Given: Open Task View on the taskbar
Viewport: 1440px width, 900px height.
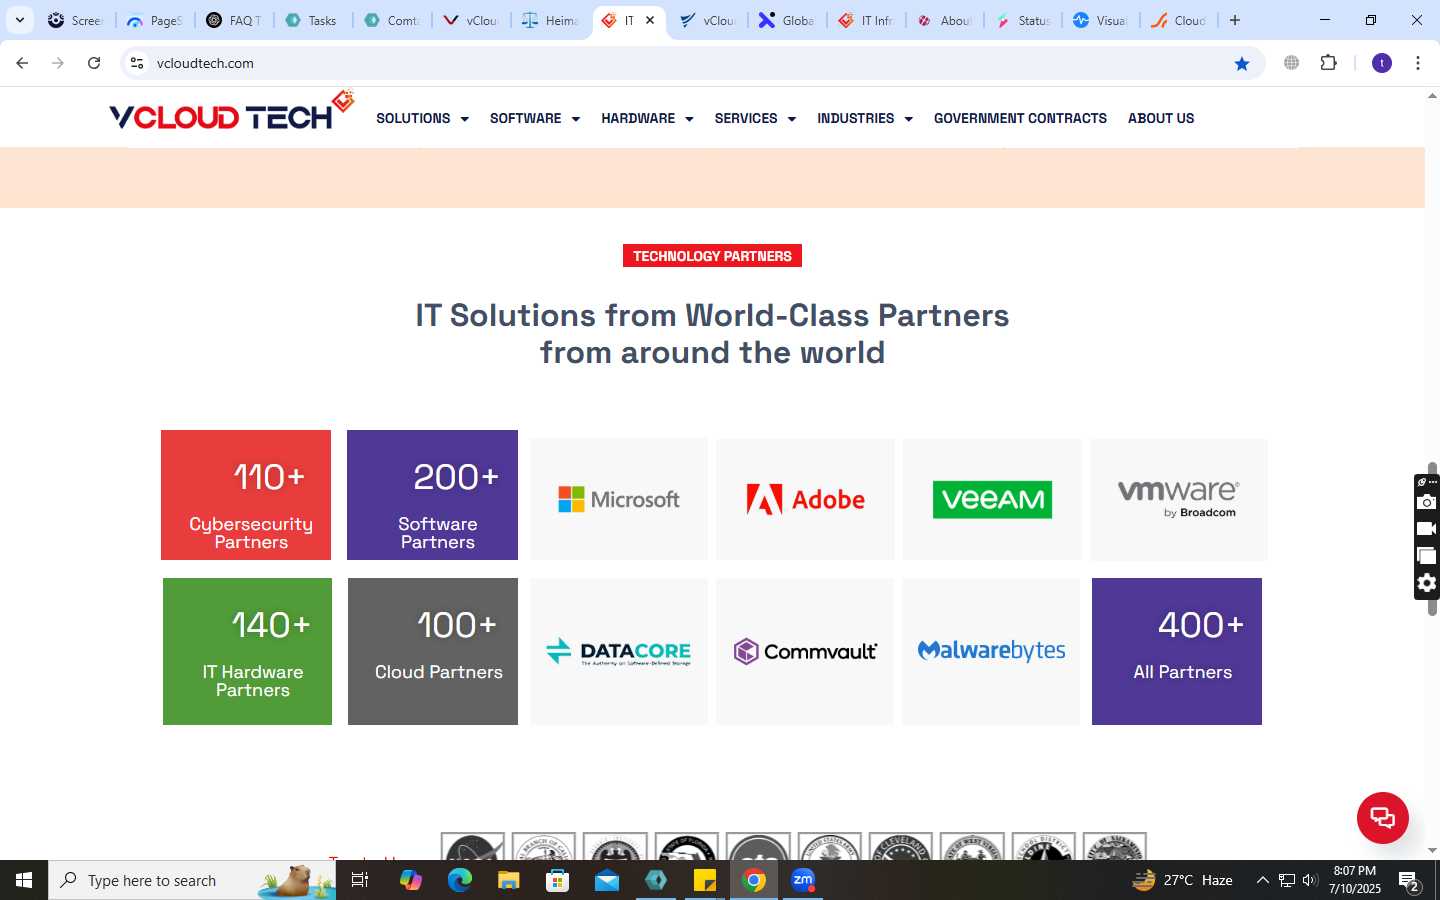Looking at the screenshot, I should point(360,880).
